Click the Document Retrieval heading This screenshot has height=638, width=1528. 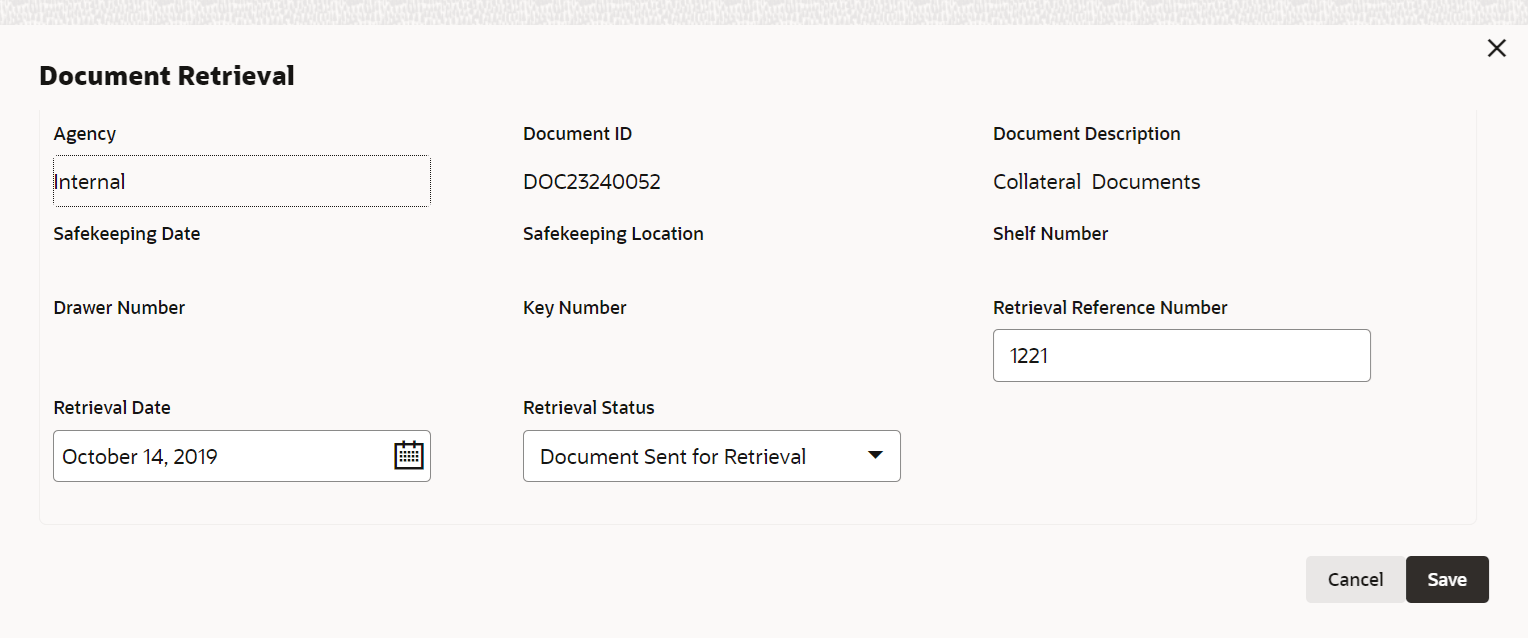coord(167,76)
